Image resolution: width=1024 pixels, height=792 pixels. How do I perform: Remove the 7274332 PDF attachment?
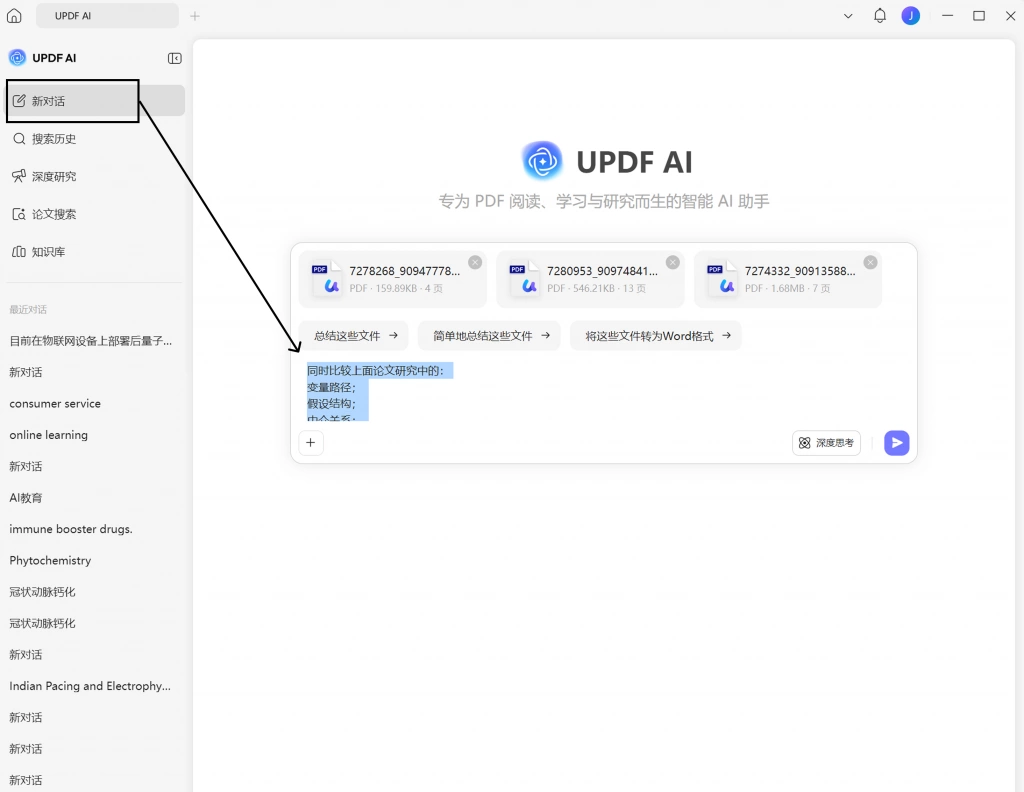[870, 262]
